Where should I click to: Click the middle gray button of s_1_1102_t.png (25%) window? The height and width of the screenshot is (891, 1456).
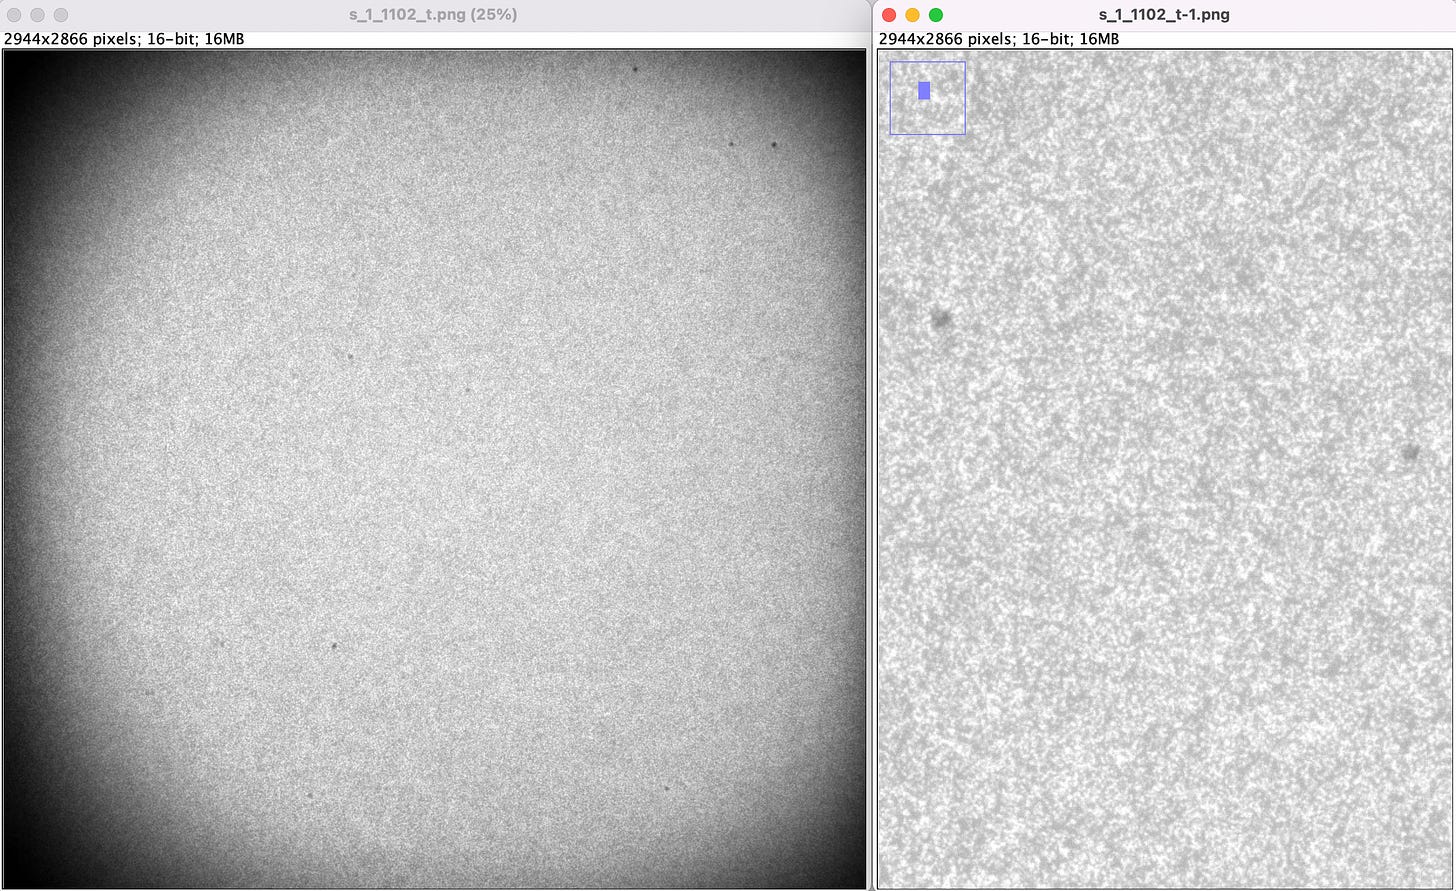pyautogui.click(x=37, y=15)
